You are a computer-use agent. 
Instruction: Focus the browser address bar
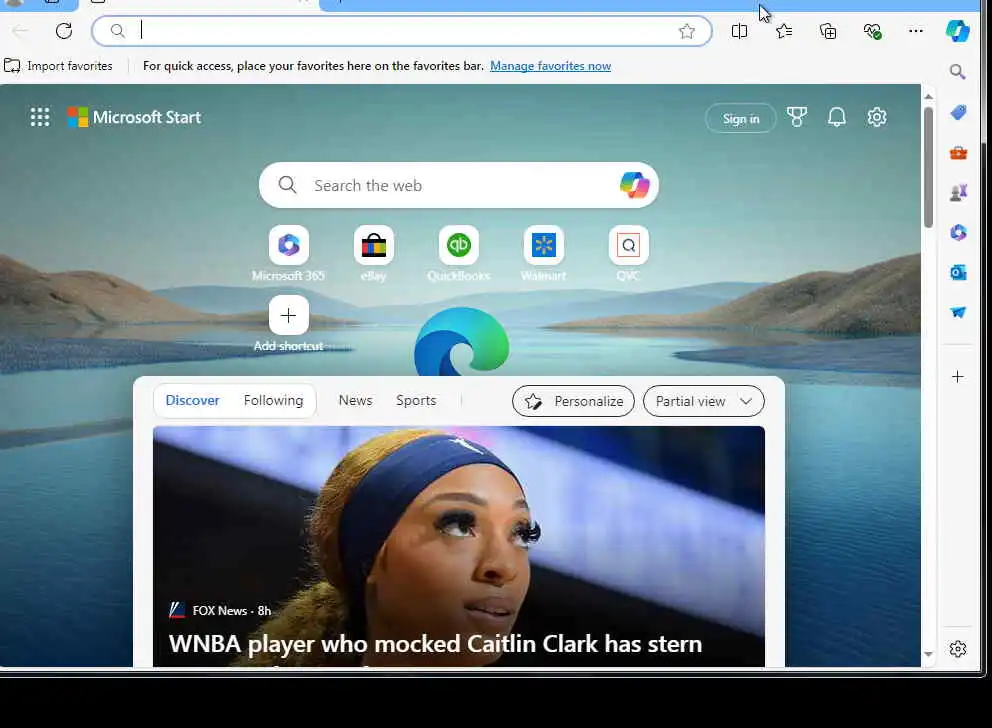tap(402, 31)
